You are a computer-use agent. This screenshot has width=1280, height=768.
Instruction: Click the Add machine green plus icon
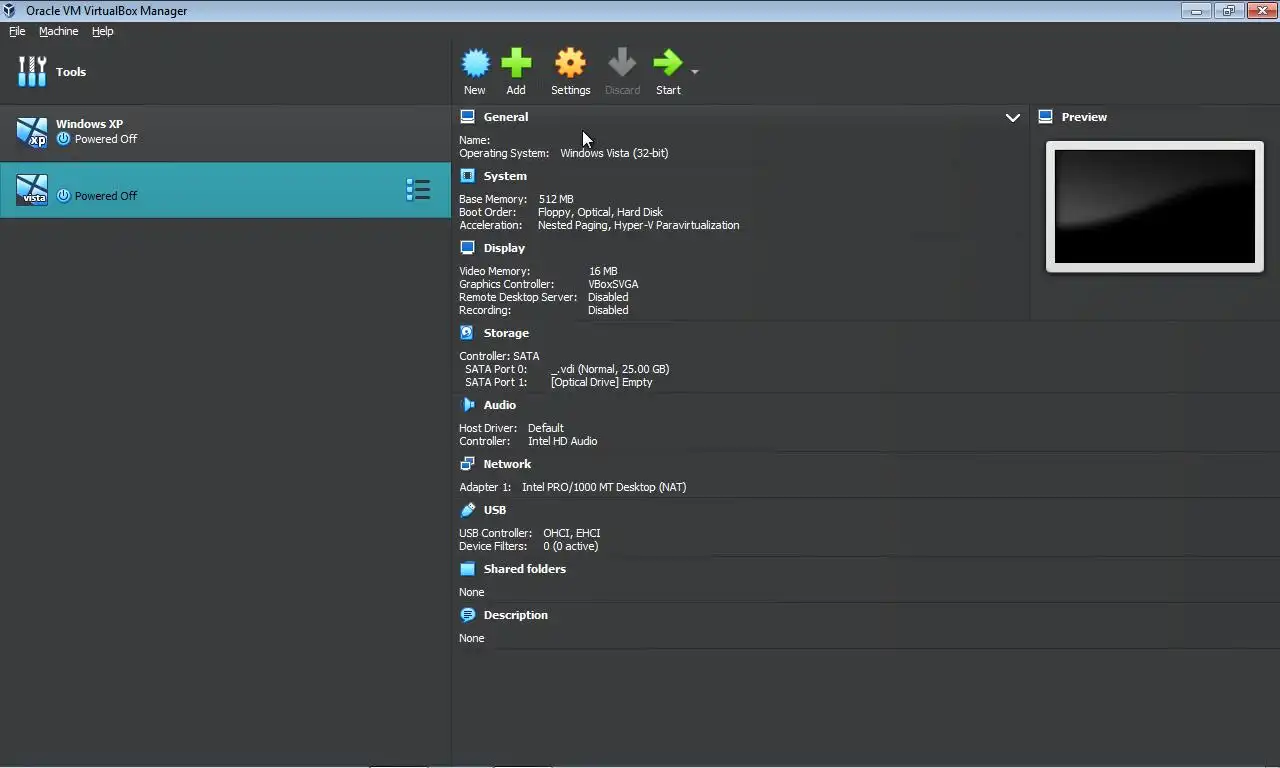click(x=516, y=64)
